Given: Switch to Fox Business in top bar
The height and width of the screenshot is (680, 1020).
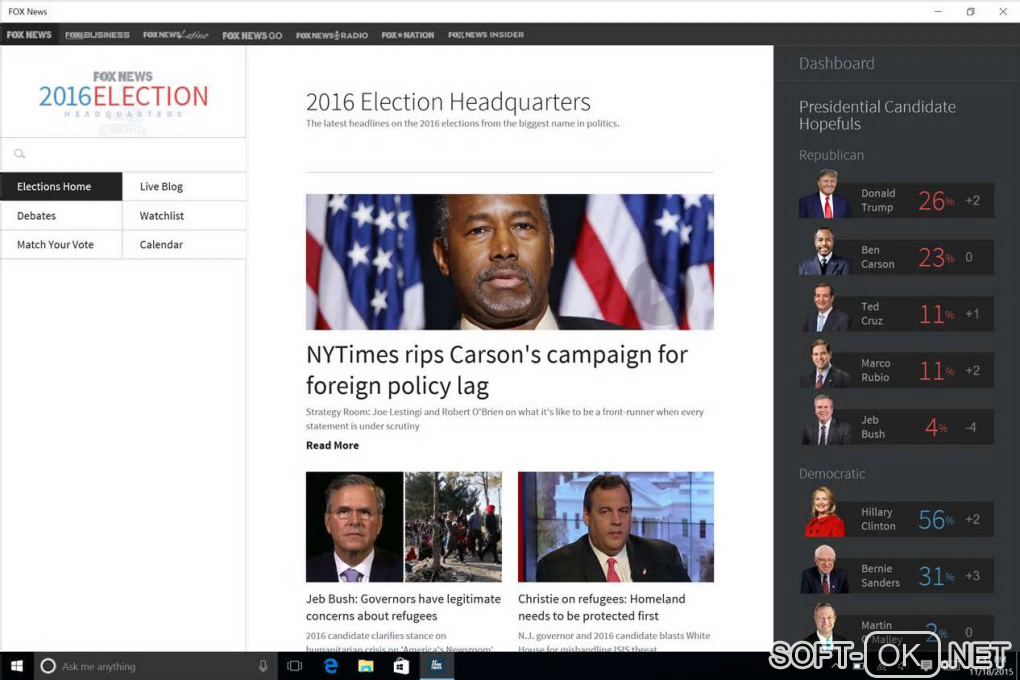Looking at the screenshot, I should coord(98,35).
